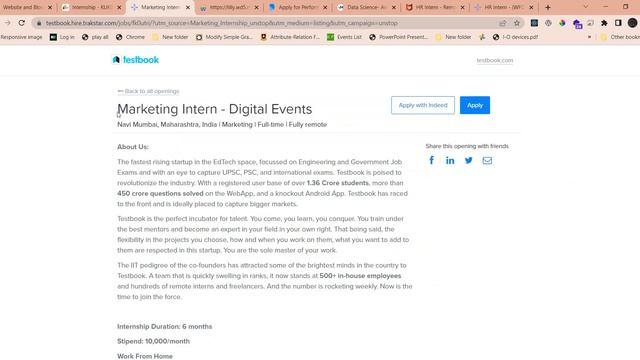This screenshot has height=360, width=640.
Task: Open the dark blue square extension
Action: 534,23
